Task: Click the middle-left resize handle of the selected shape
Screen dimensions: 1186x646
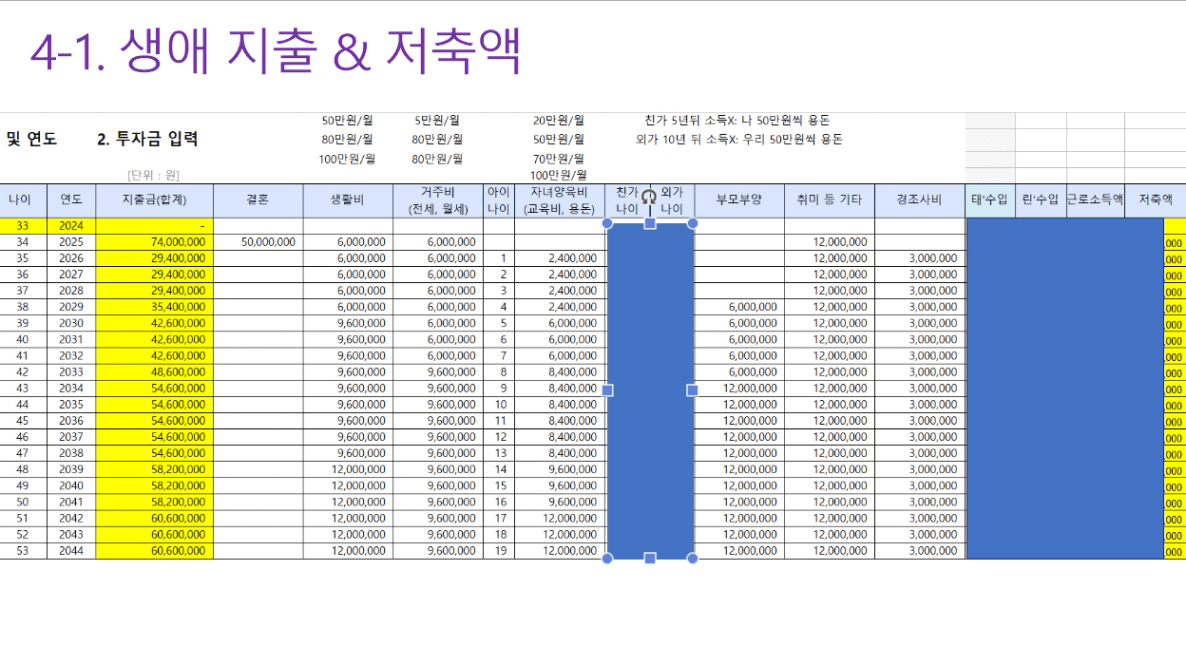Action: click(x=607, y=390)
